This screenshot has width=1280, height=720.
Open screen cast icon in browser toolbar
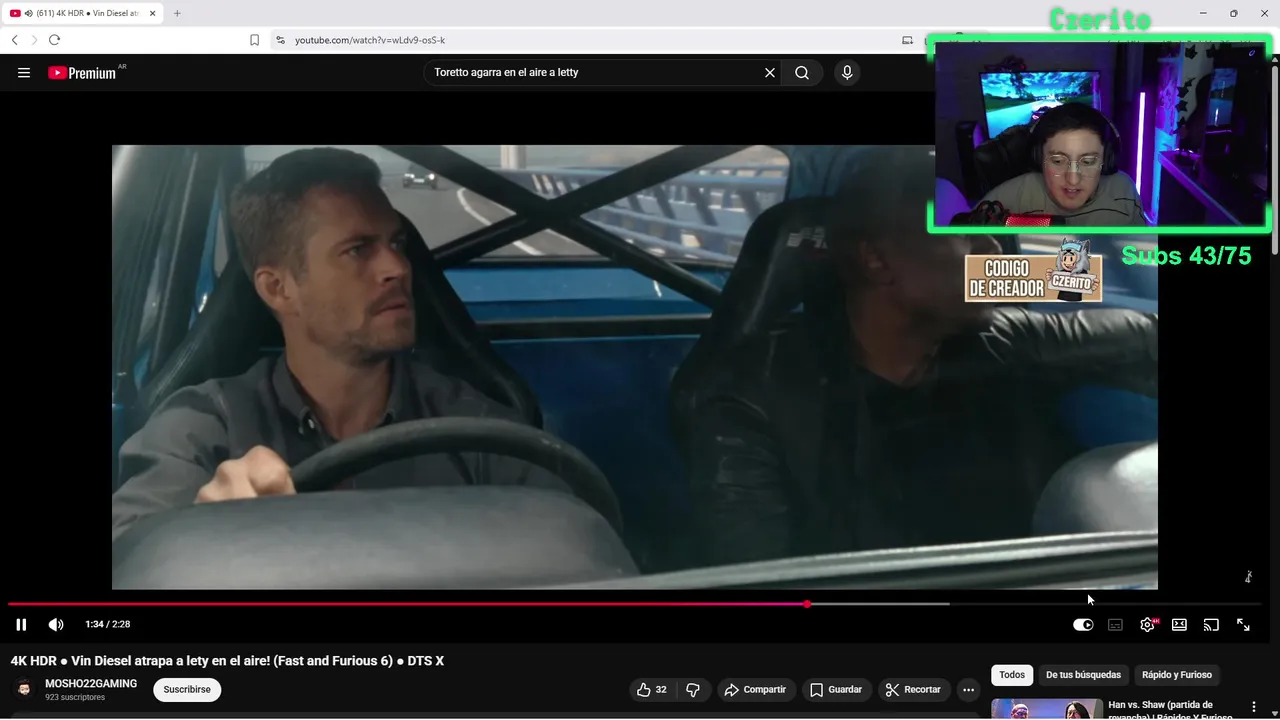[907, 40]
